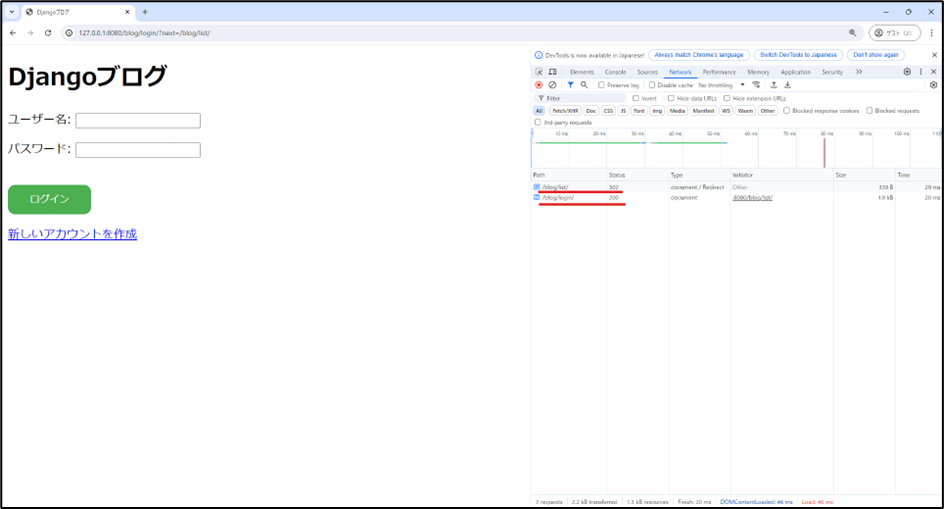Open the Security tab

point(832,72)
